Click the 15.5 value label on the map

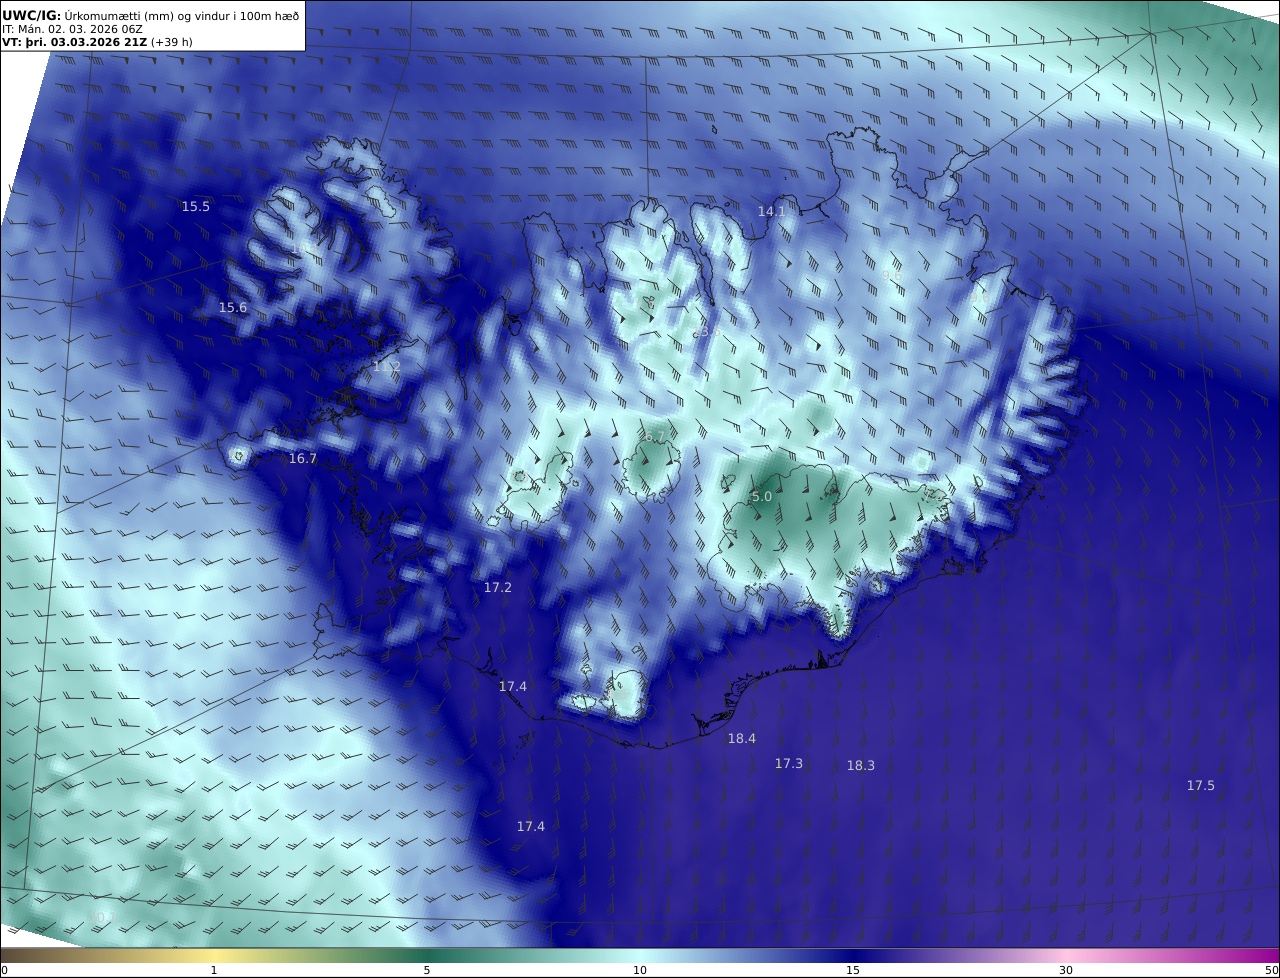tap(196, 207)
